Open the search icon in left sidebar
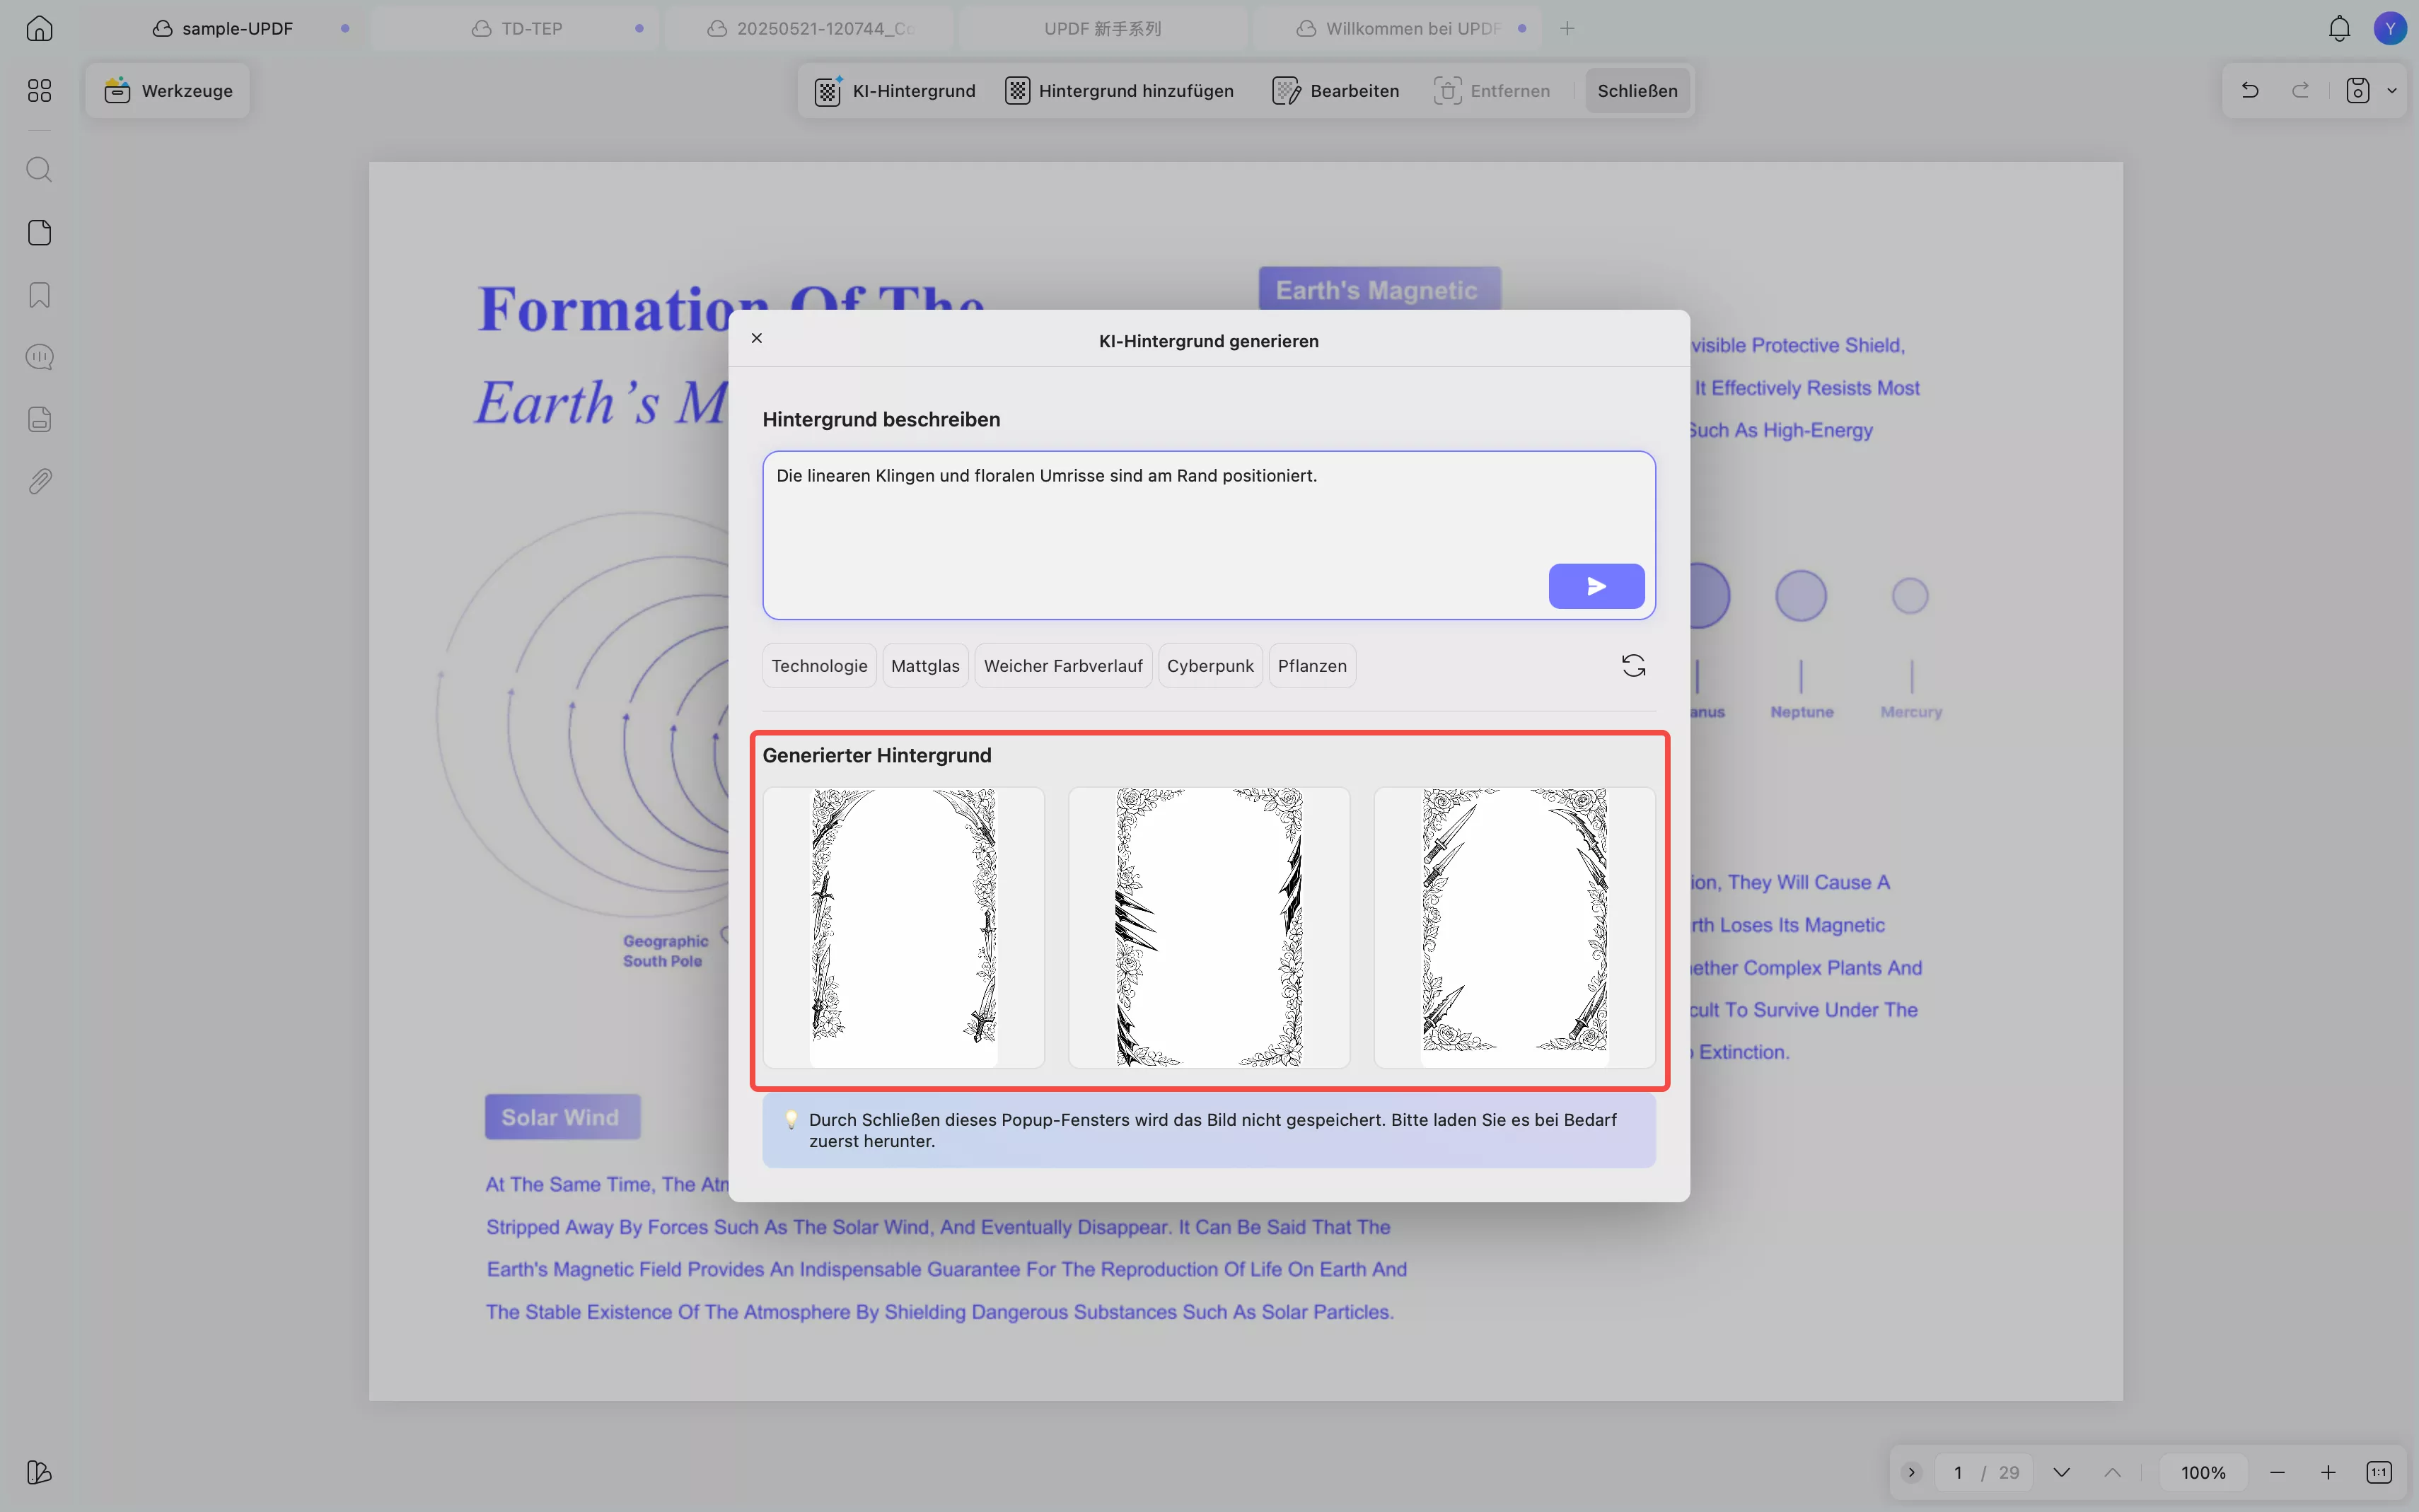Viewport: 2419px width, 1512px height. (x=39, y=169)
